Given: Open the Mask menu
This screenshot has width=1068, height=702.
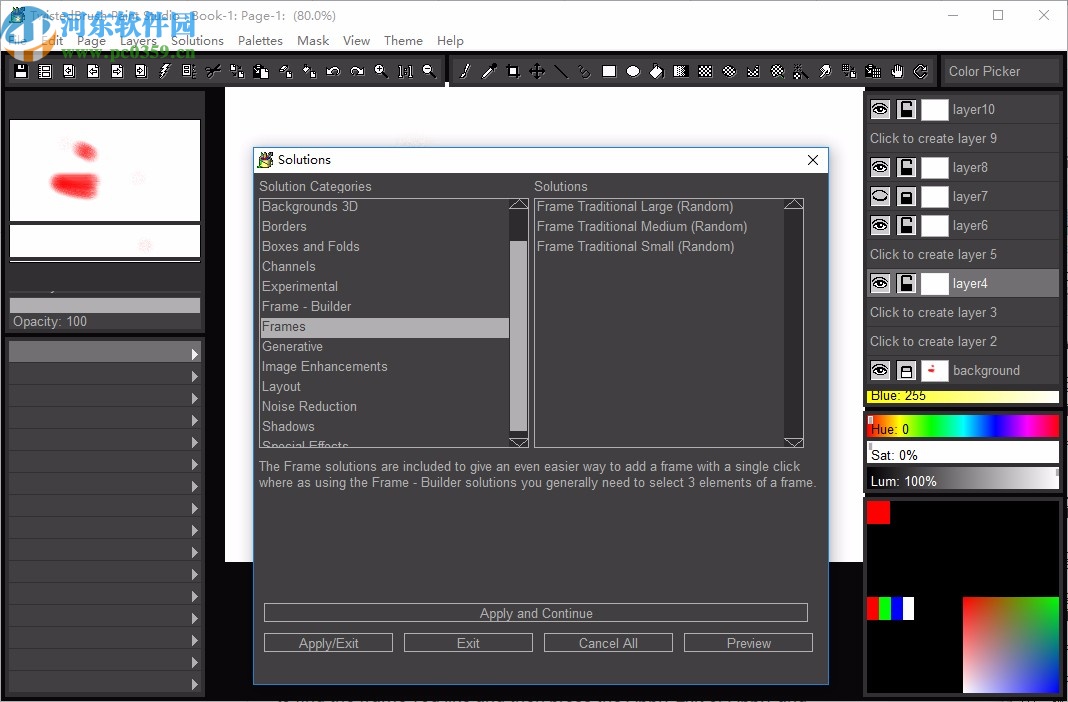Looking at the screenshot, I should 313,41.
